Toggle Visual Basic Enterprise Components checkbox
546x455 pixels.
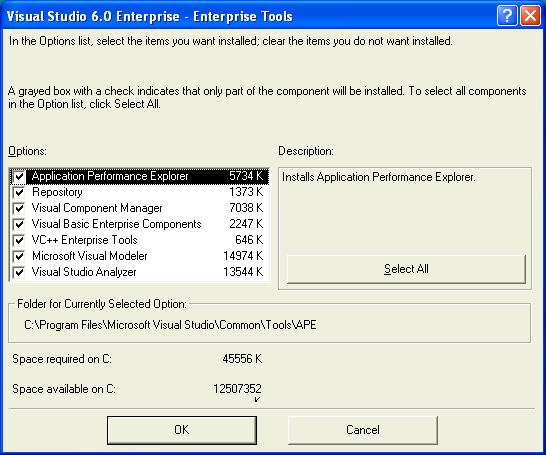(x=19, y=225)
